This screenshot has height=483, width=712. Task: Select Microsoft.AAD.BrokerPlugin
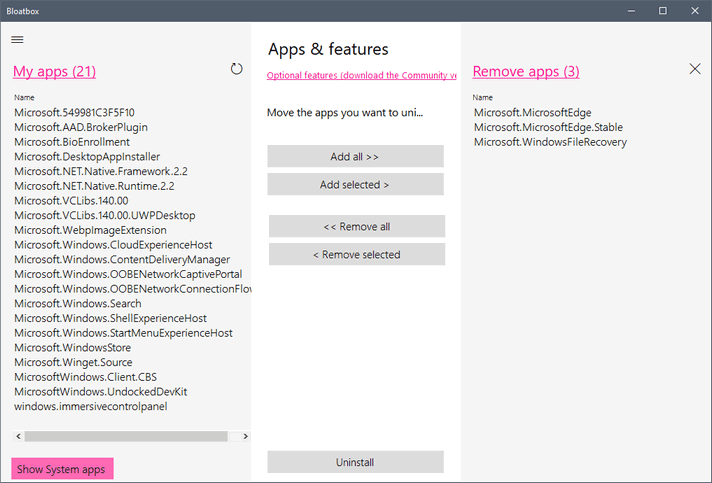pos(81,127)
